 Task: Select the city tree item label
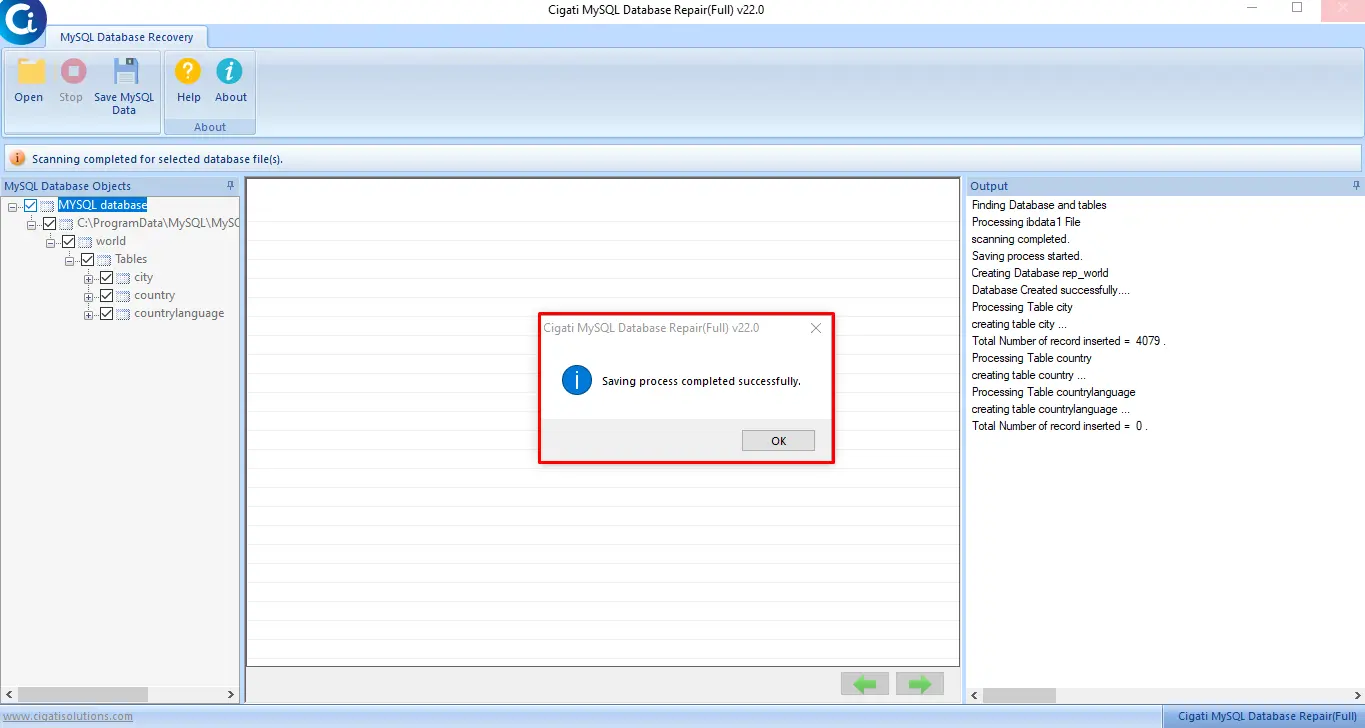click(143, 277)
